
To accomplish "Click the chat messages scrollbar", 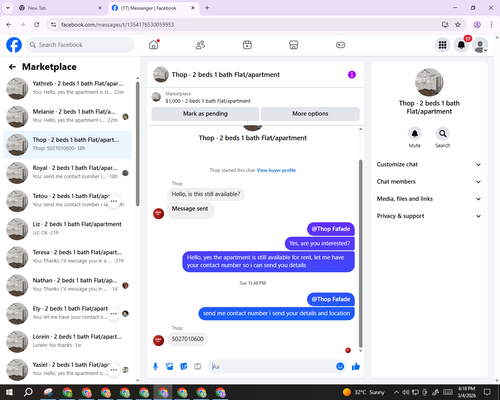I will [360, 253].
